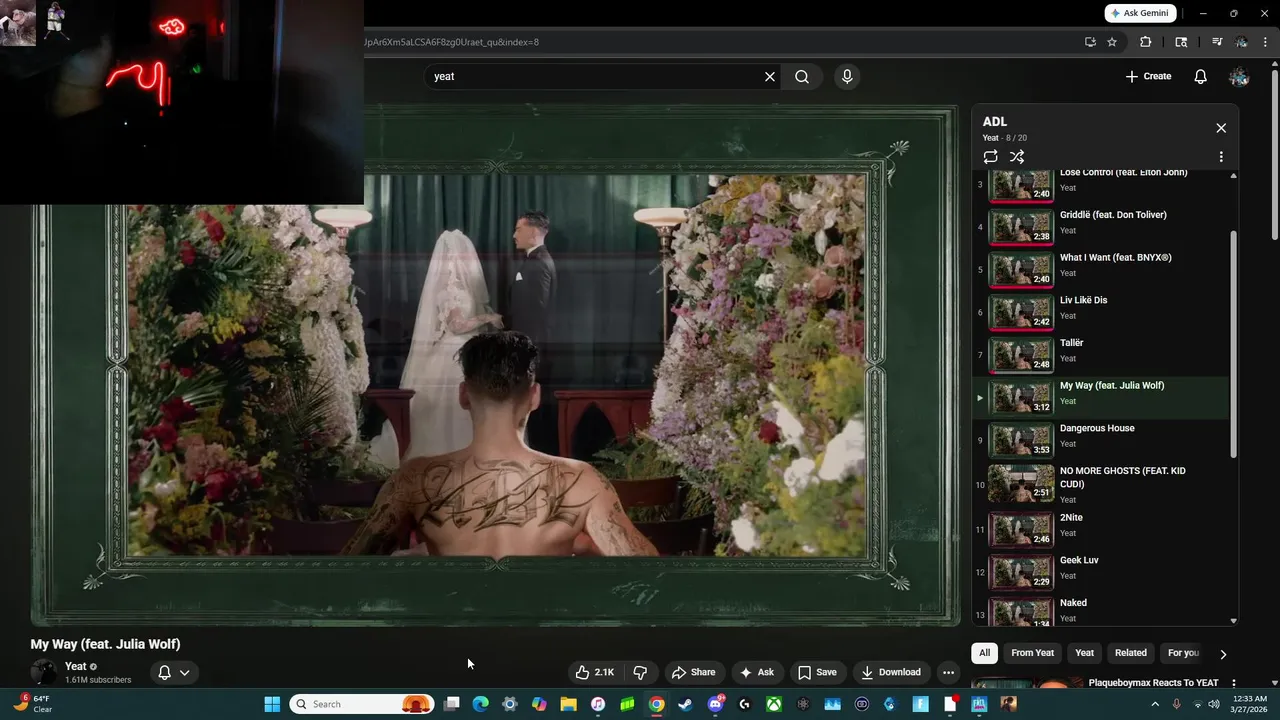Close the ADL playlist panel

pyautogui.click(x=1221, y=128)
